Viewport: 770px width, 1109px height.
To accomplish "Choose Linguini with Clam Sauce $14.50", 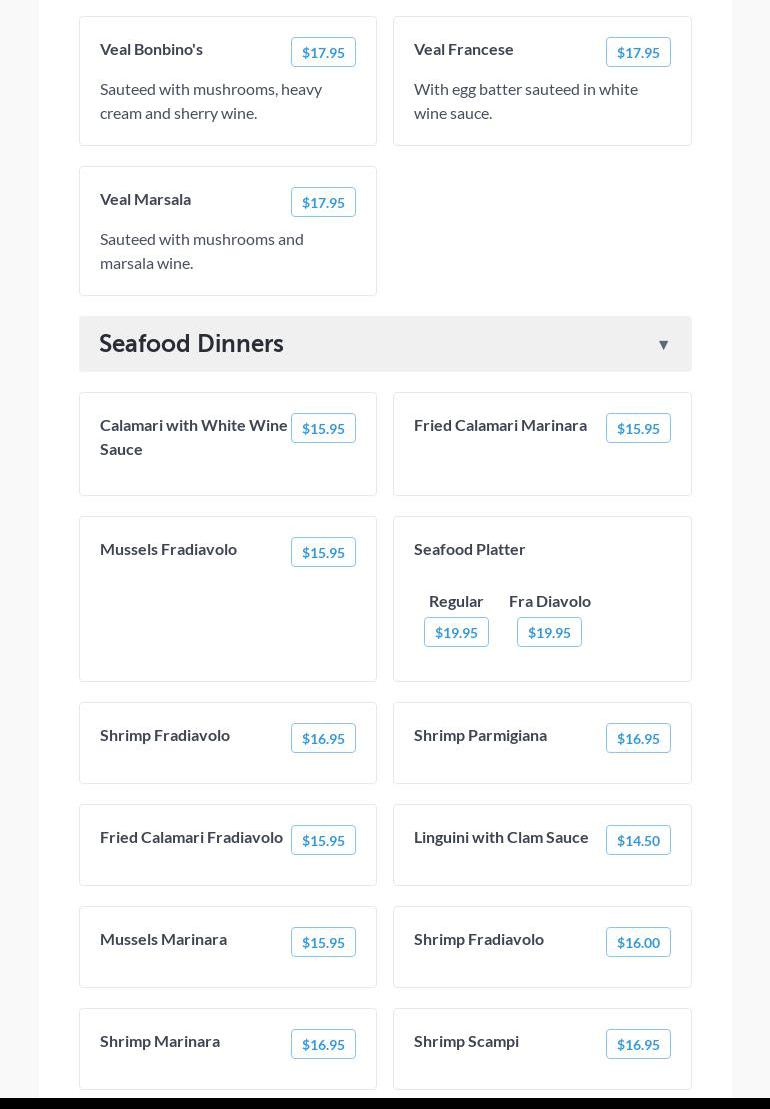I will 638,841.
